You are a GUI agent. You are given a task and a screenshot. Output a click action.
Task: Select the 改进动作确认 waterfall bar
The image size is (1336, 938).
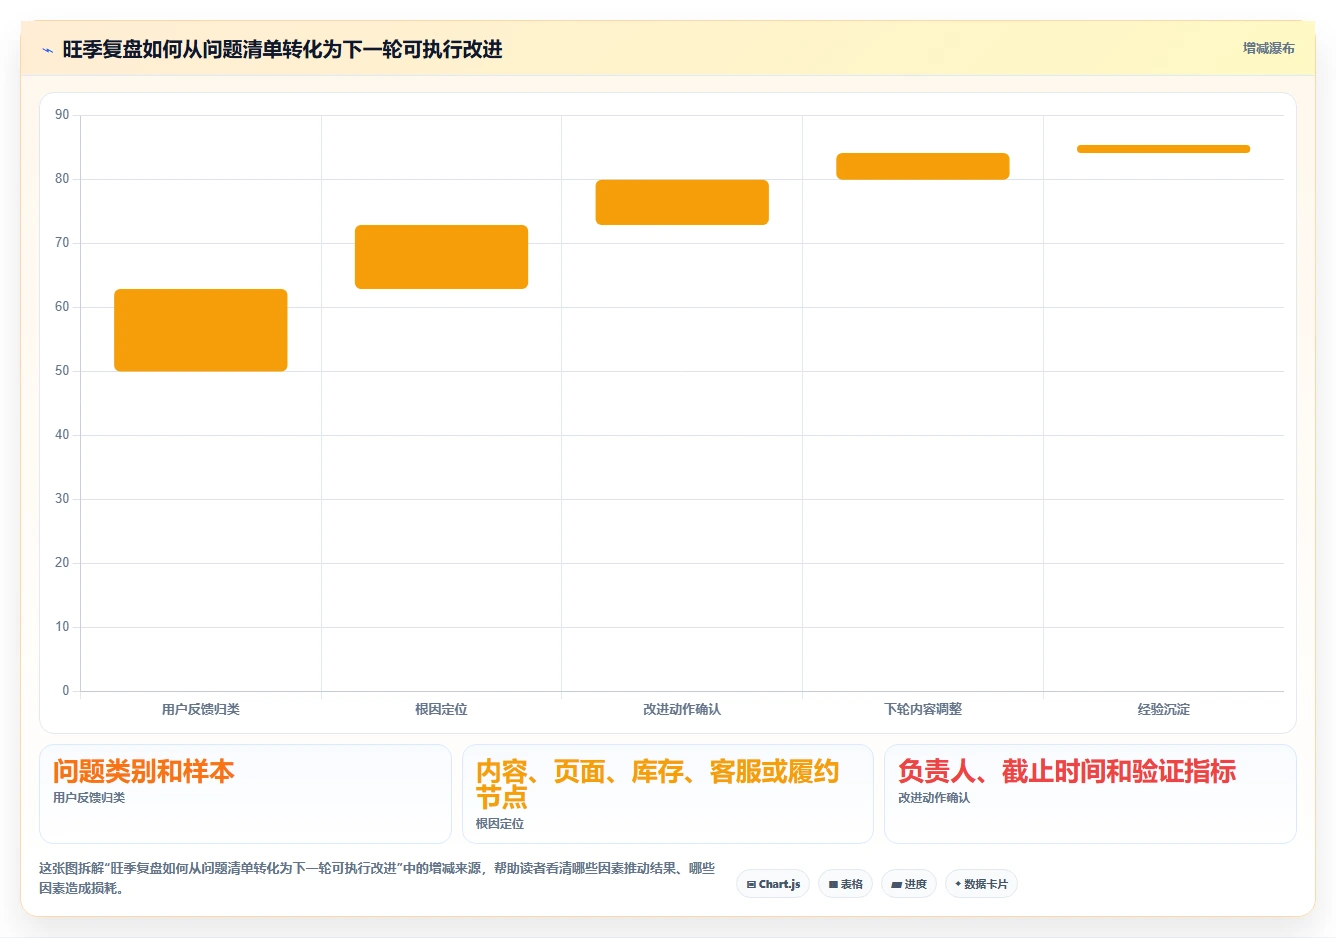[x=682, y=202]
